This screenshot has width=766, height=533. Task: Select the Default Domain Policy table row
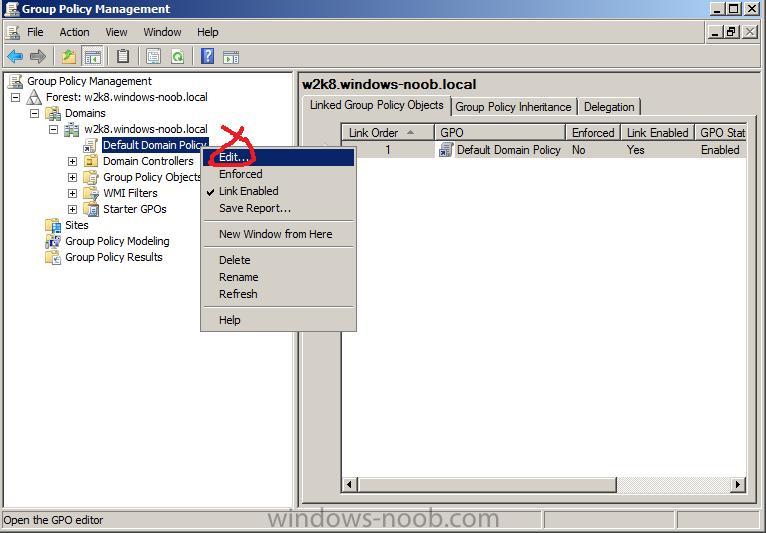point(544,150)
